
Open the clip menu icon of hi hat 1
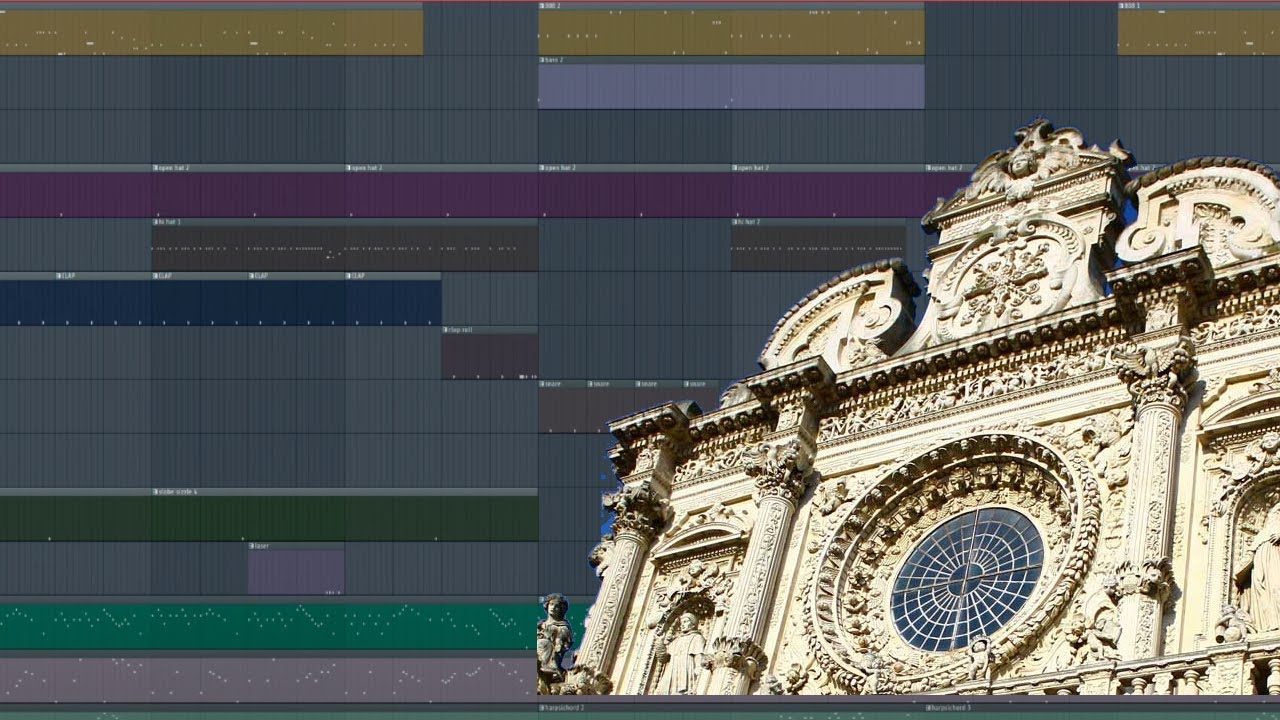156,222
